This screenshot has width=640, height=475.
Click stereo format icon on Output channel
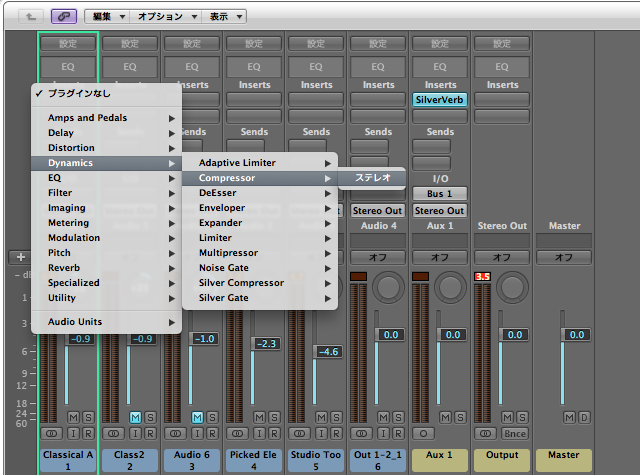[485, 433]
